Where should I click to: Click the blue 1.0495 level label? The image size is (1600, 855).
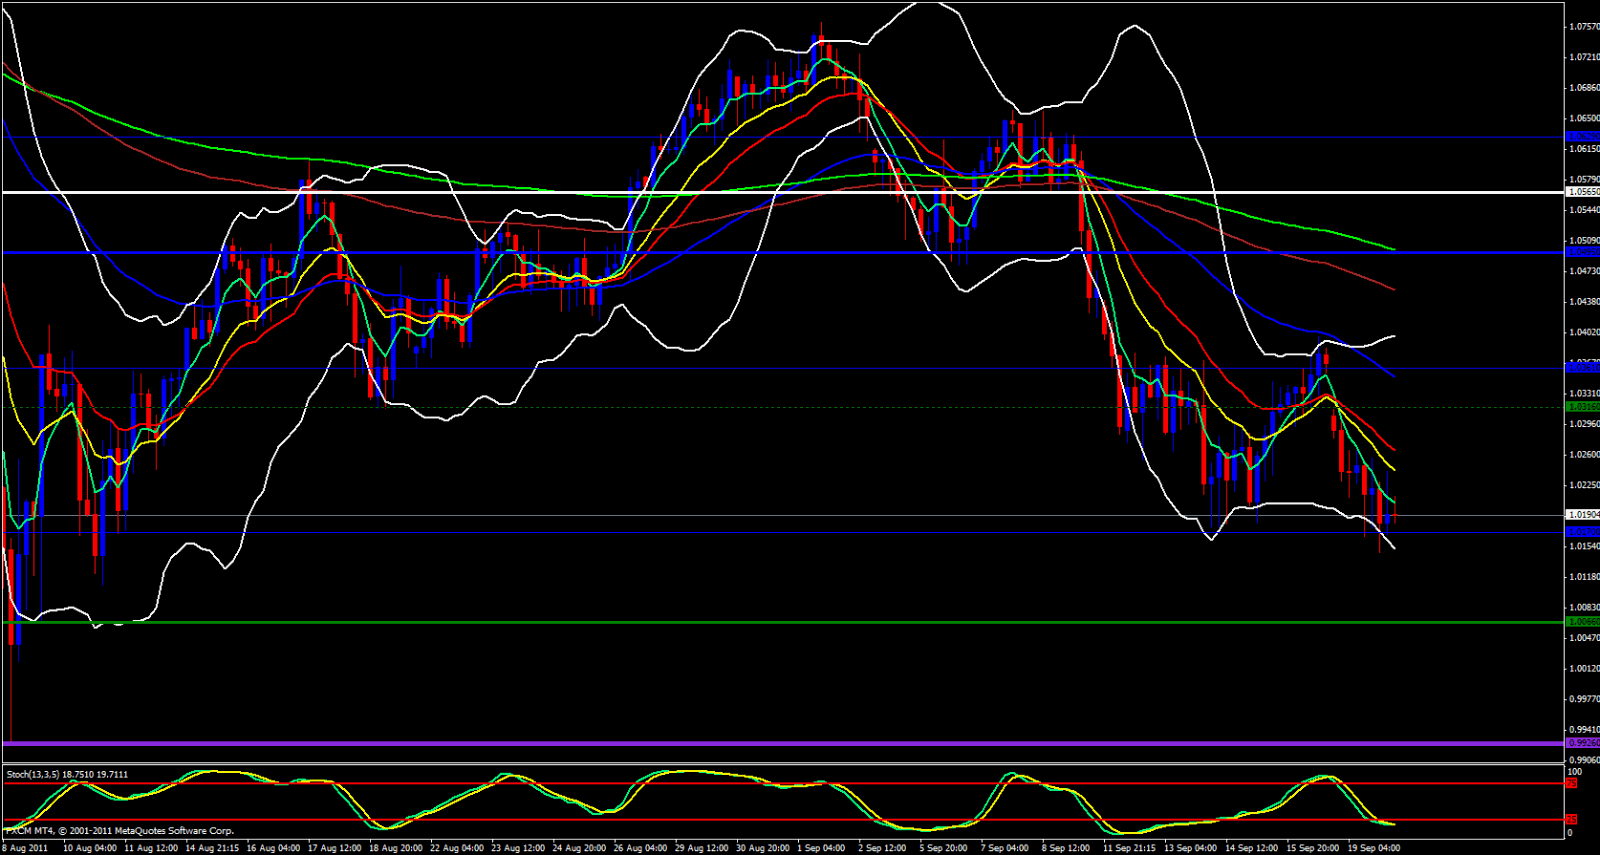pyautogui.click(x=1581, y=252)
